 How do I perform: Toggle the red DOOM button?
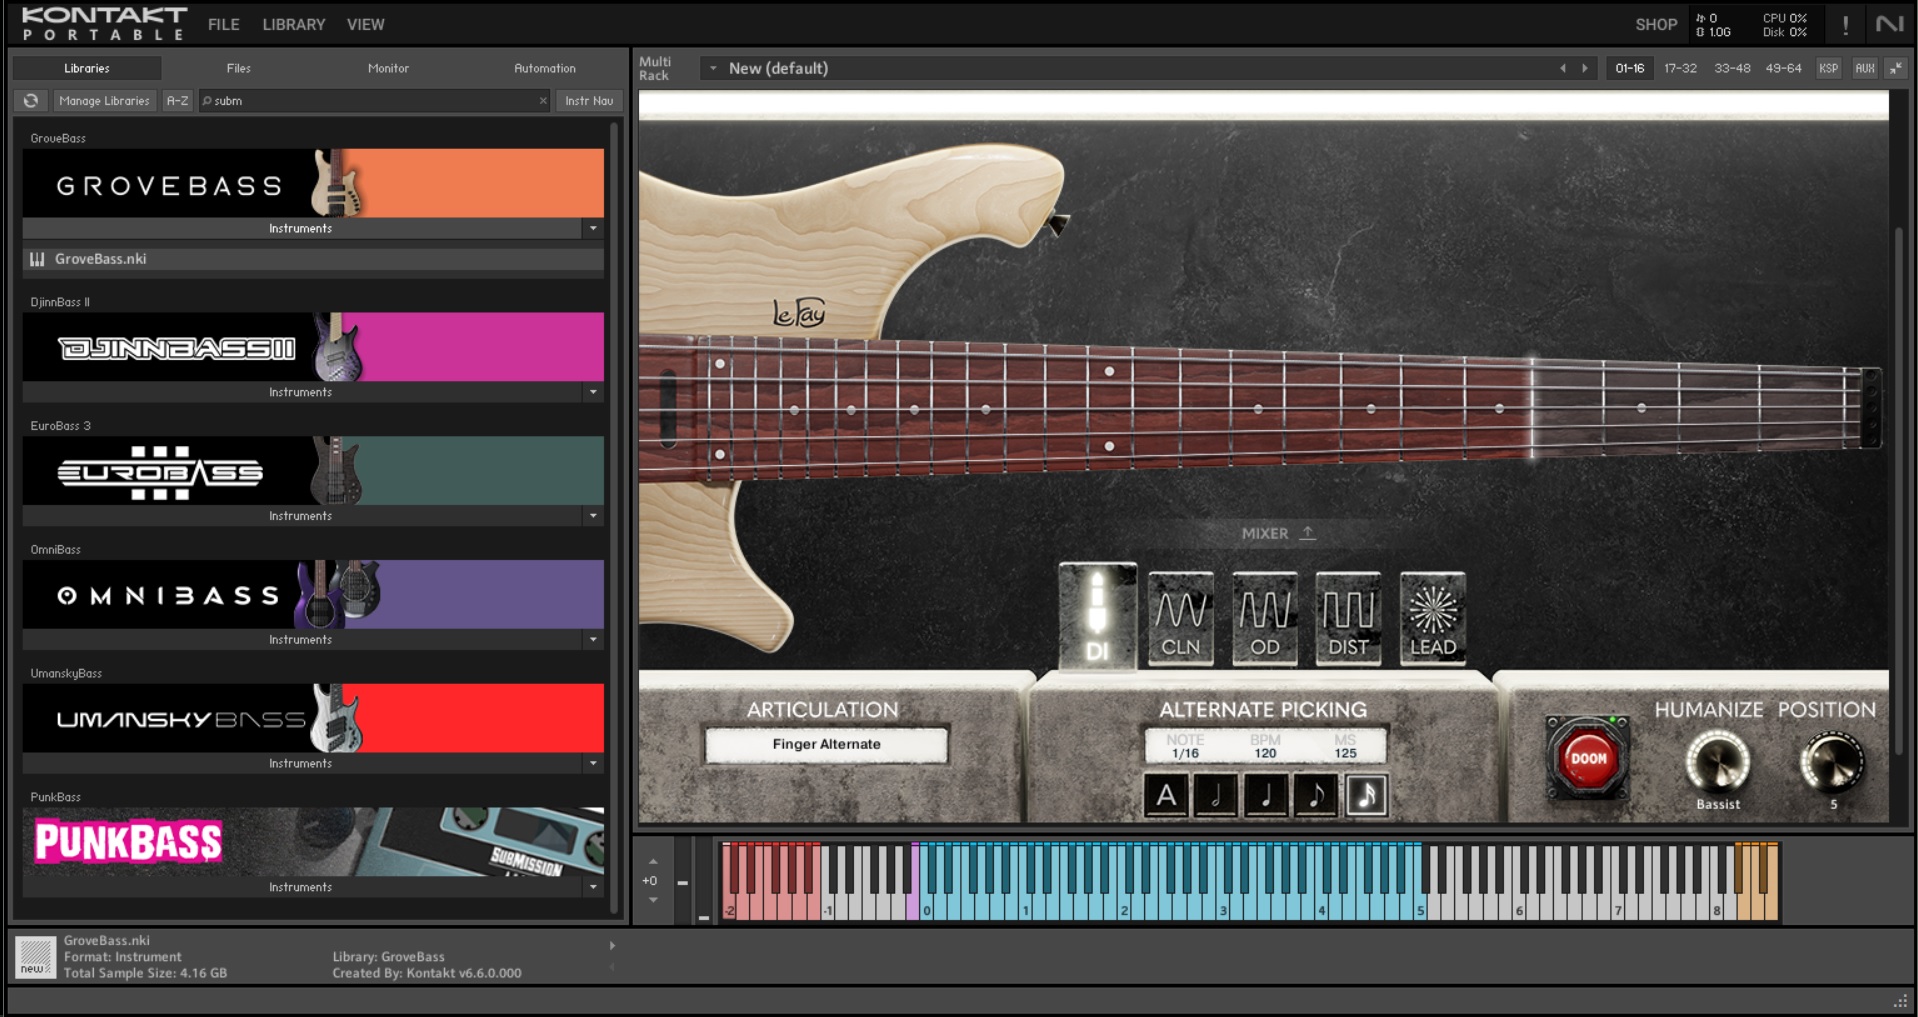point(1587,758)
